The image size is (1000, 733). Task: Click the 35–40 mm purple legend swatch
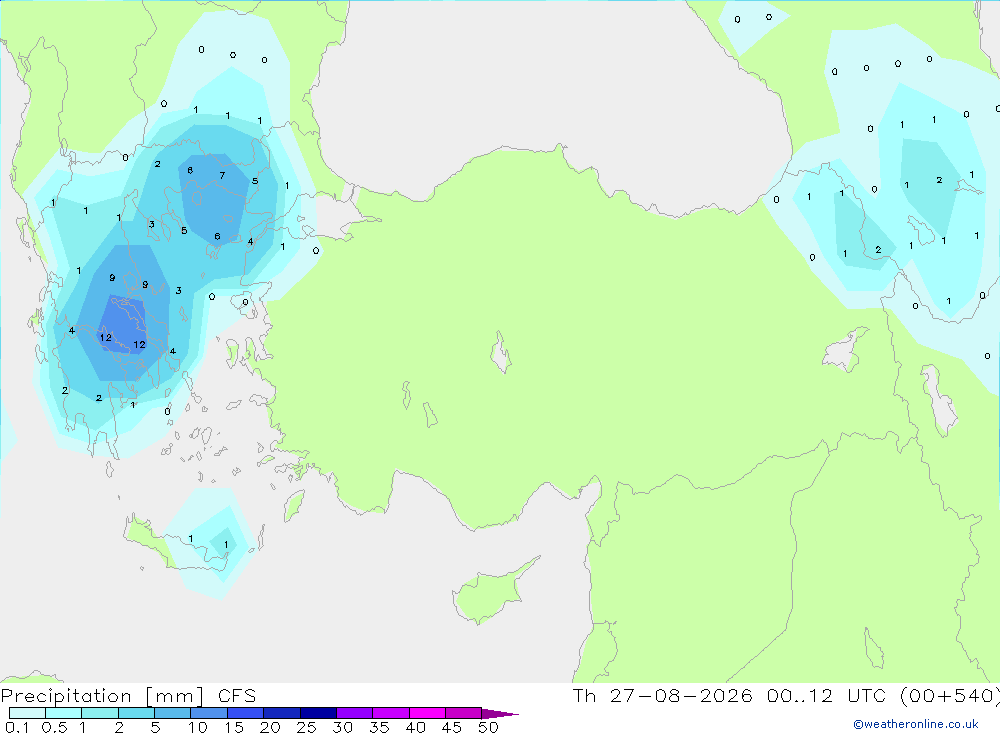[390, 713]
